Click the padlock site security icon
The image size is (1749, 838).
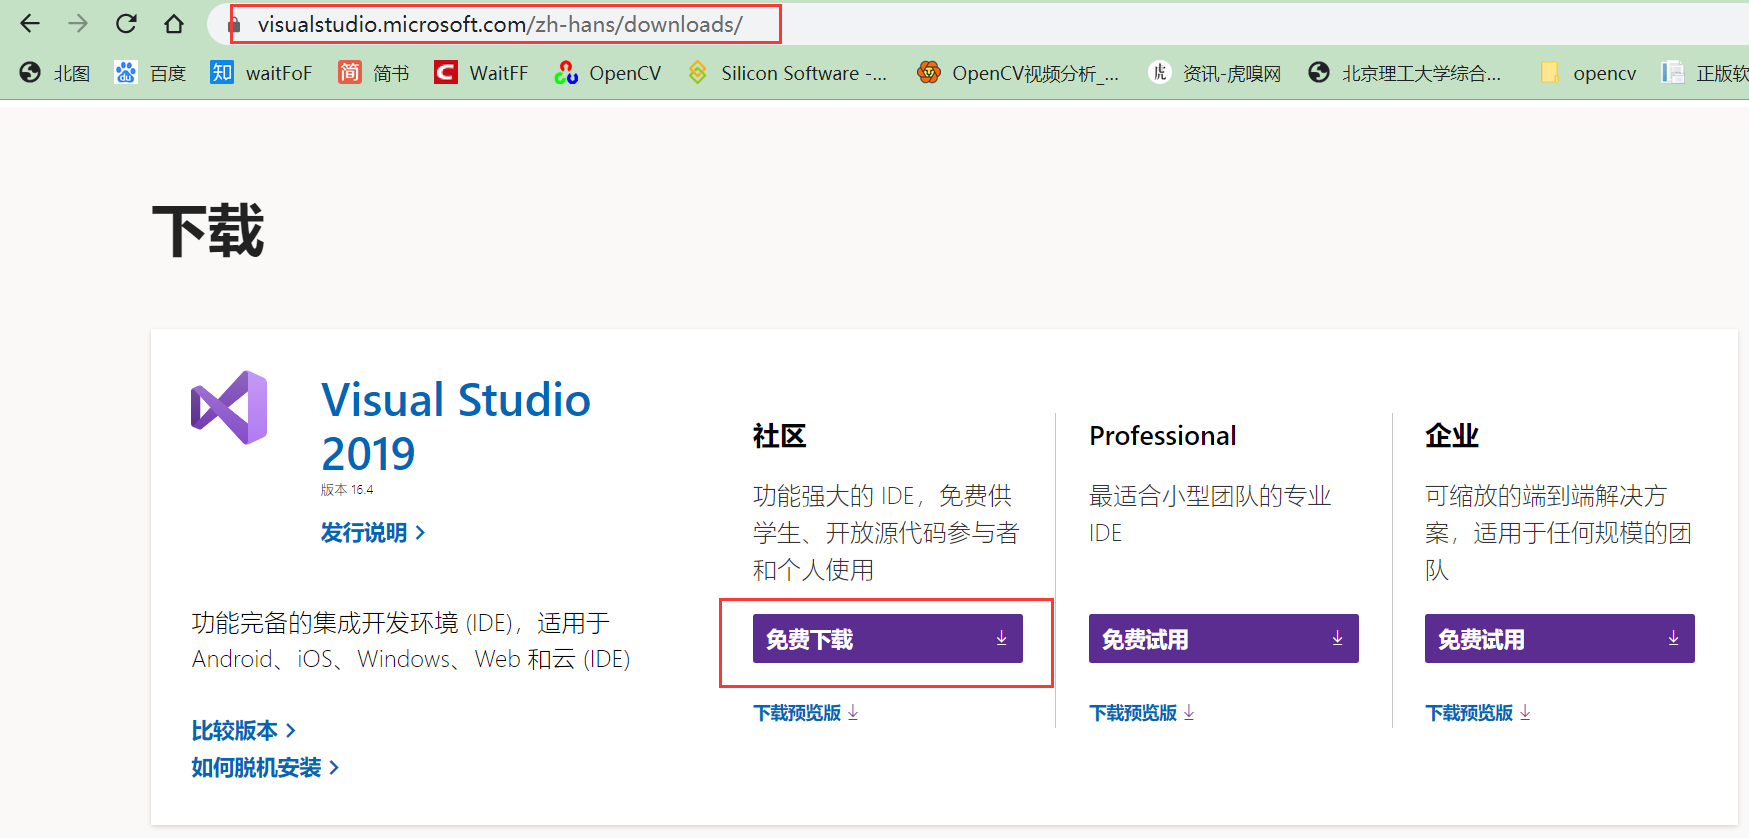pos(234,24)
